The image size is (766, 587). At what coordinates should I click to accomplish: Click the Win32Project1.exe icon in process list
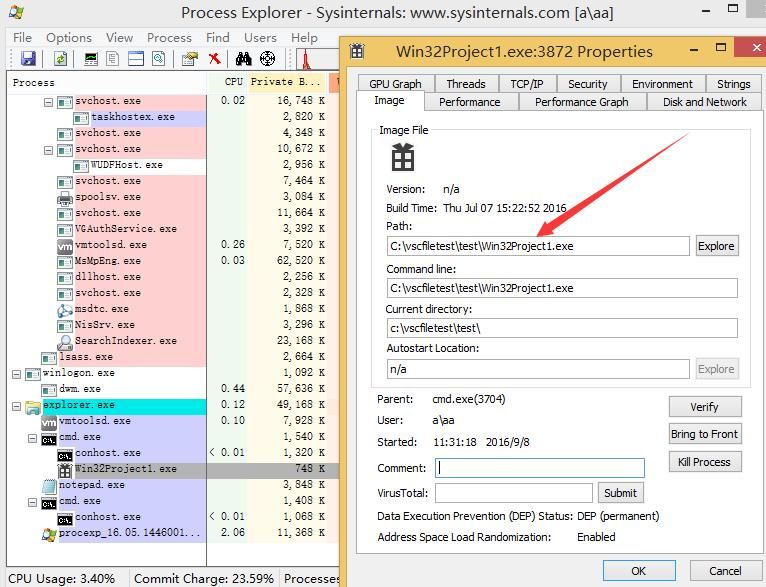[x=65, y=470]
